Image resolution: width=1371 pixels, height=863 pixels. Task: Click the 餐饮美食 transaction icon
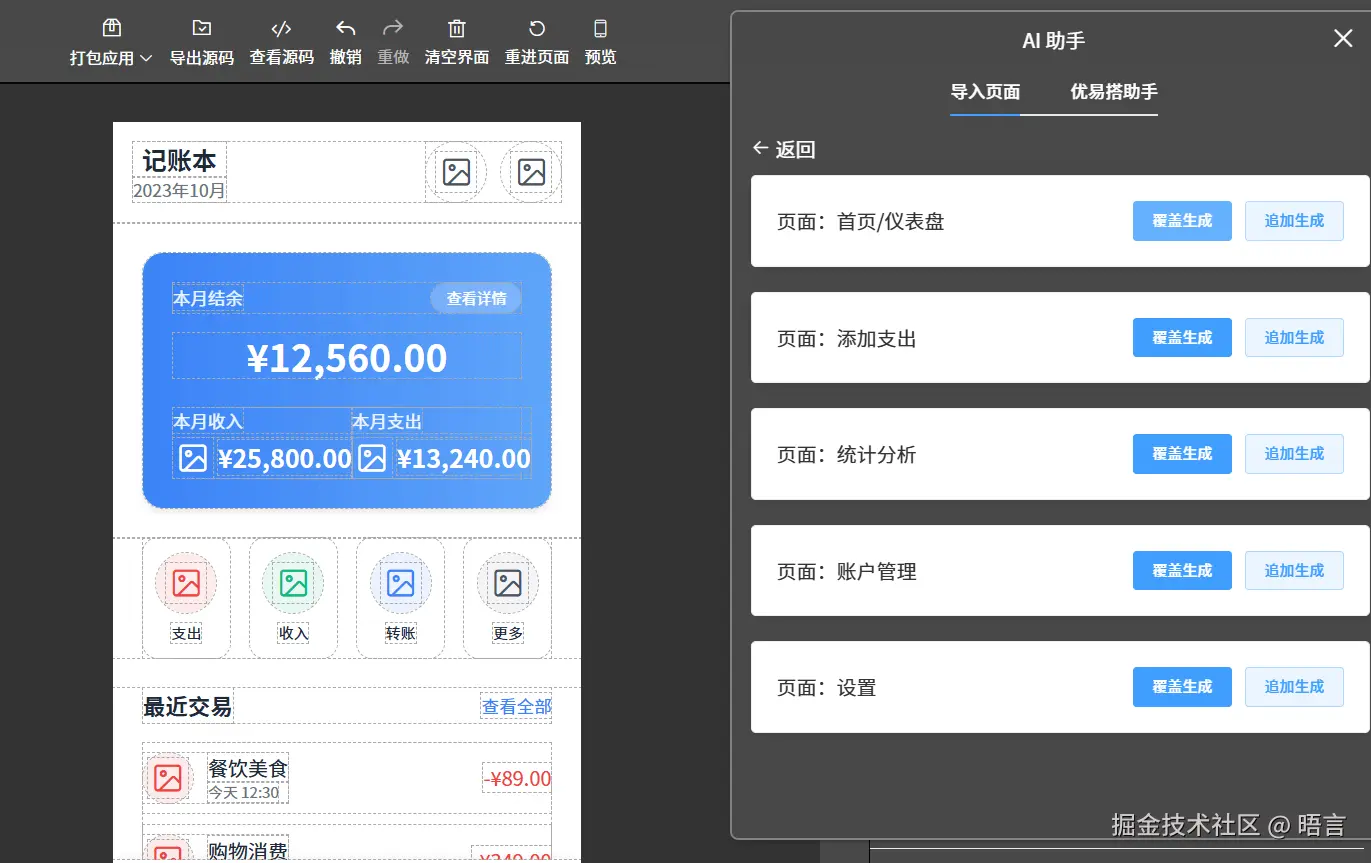pyautogui.click(x=168, y=778)
